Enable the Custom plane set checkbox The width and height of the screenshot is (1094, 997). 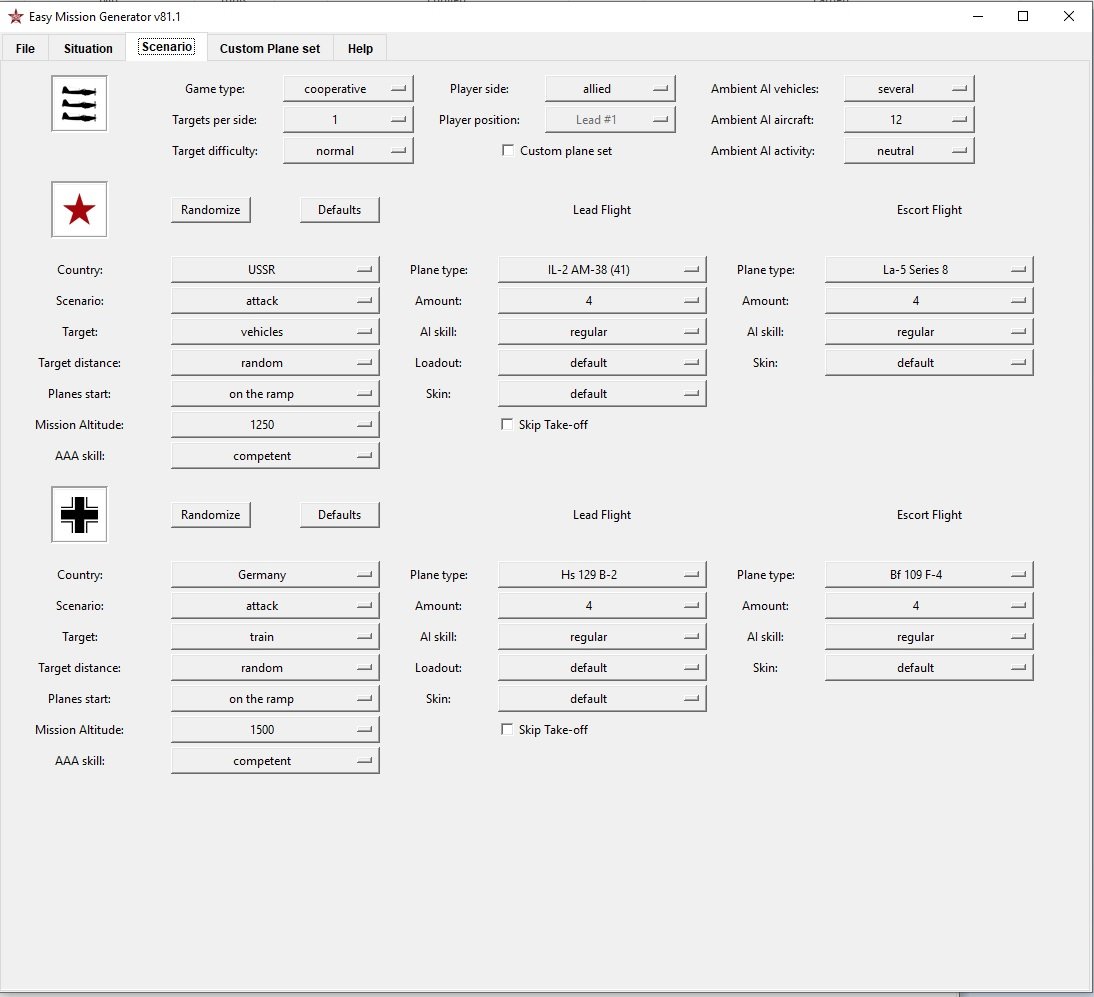508,151
